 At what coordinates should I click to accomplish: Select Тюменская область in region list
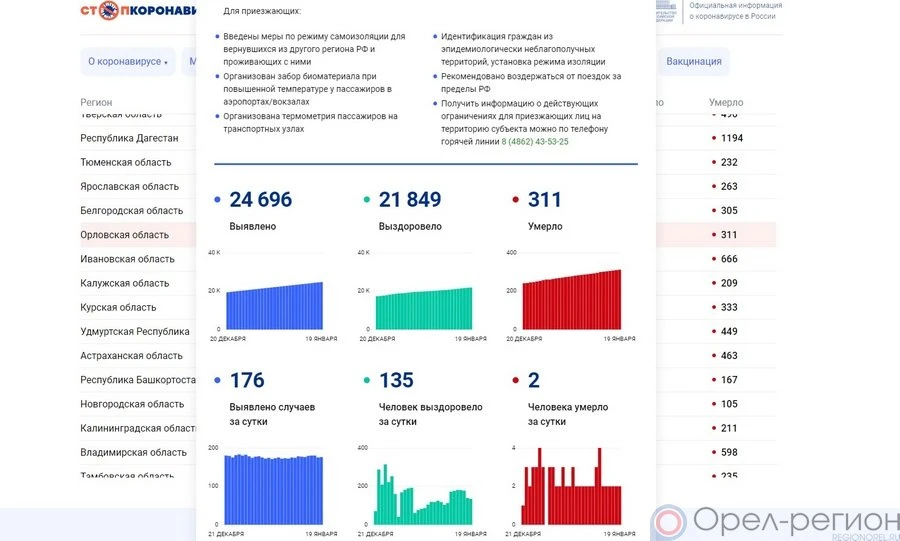(125, 162)
